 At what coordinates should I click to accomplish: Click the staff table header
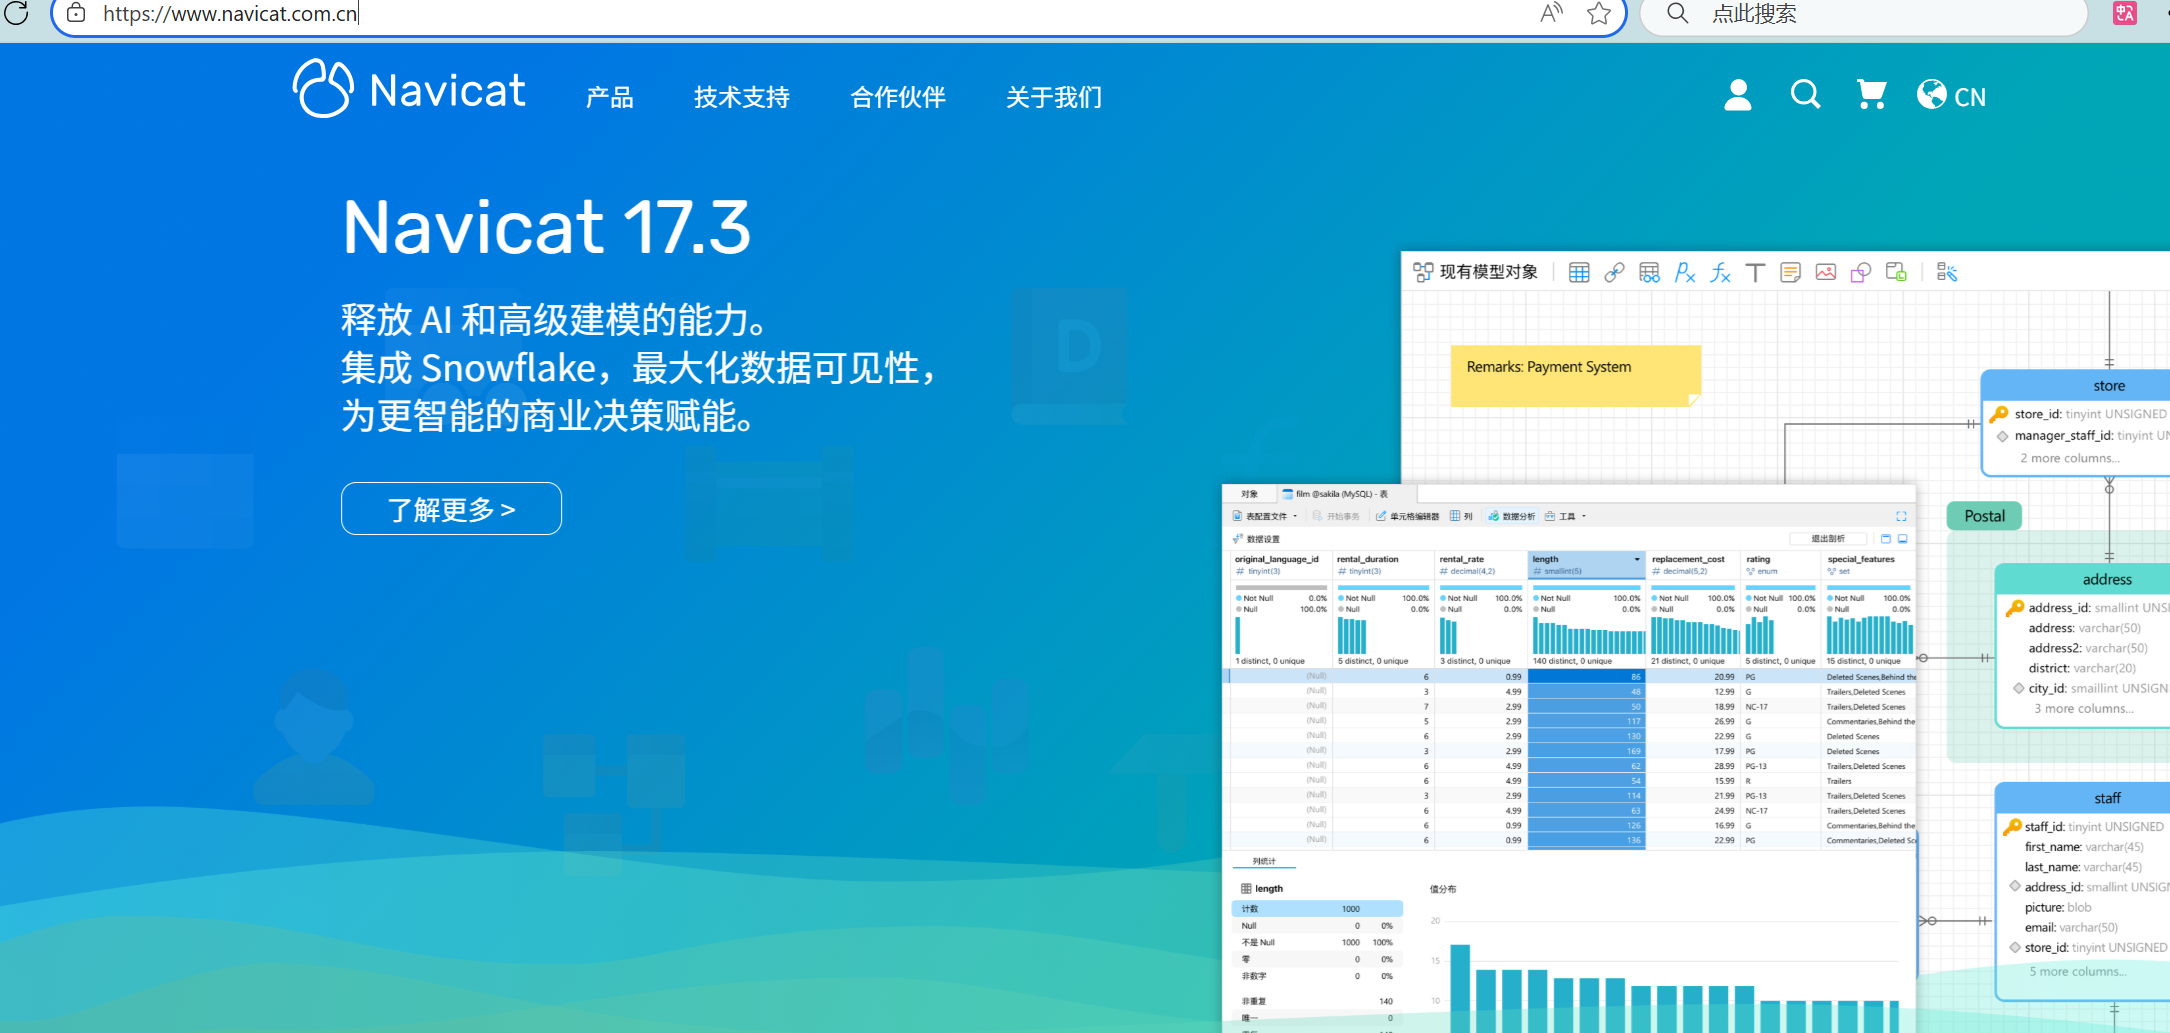pos(2083,798)
